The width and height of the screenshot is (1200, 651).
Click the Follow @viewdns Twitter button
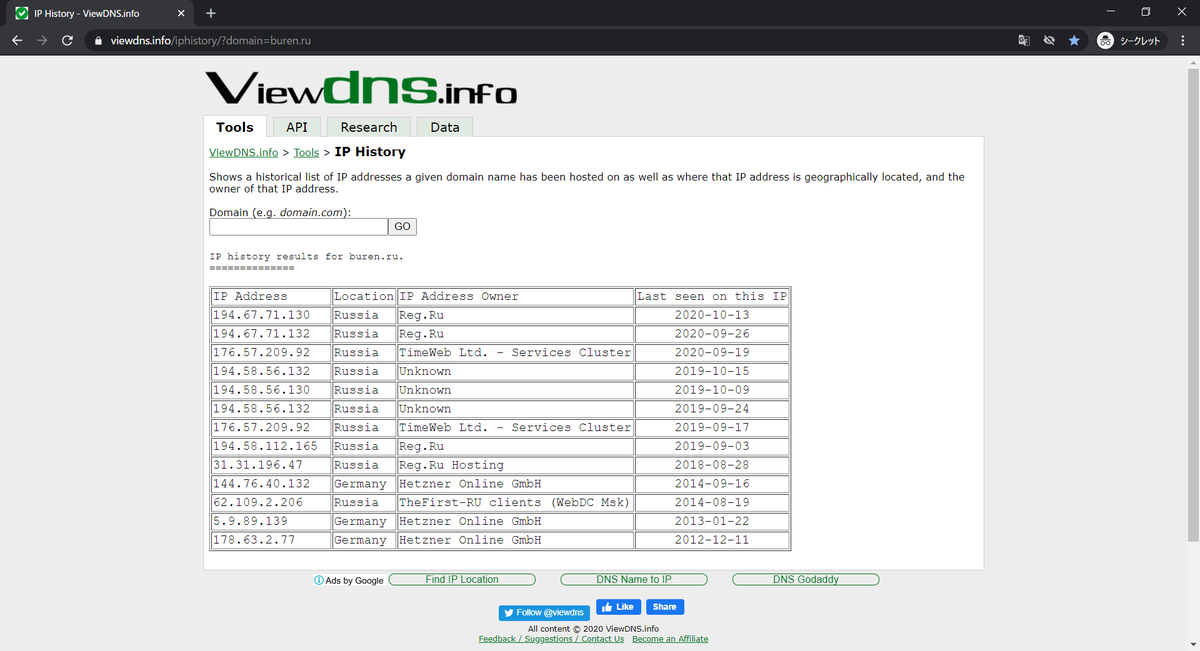click(x=545, y=612)
